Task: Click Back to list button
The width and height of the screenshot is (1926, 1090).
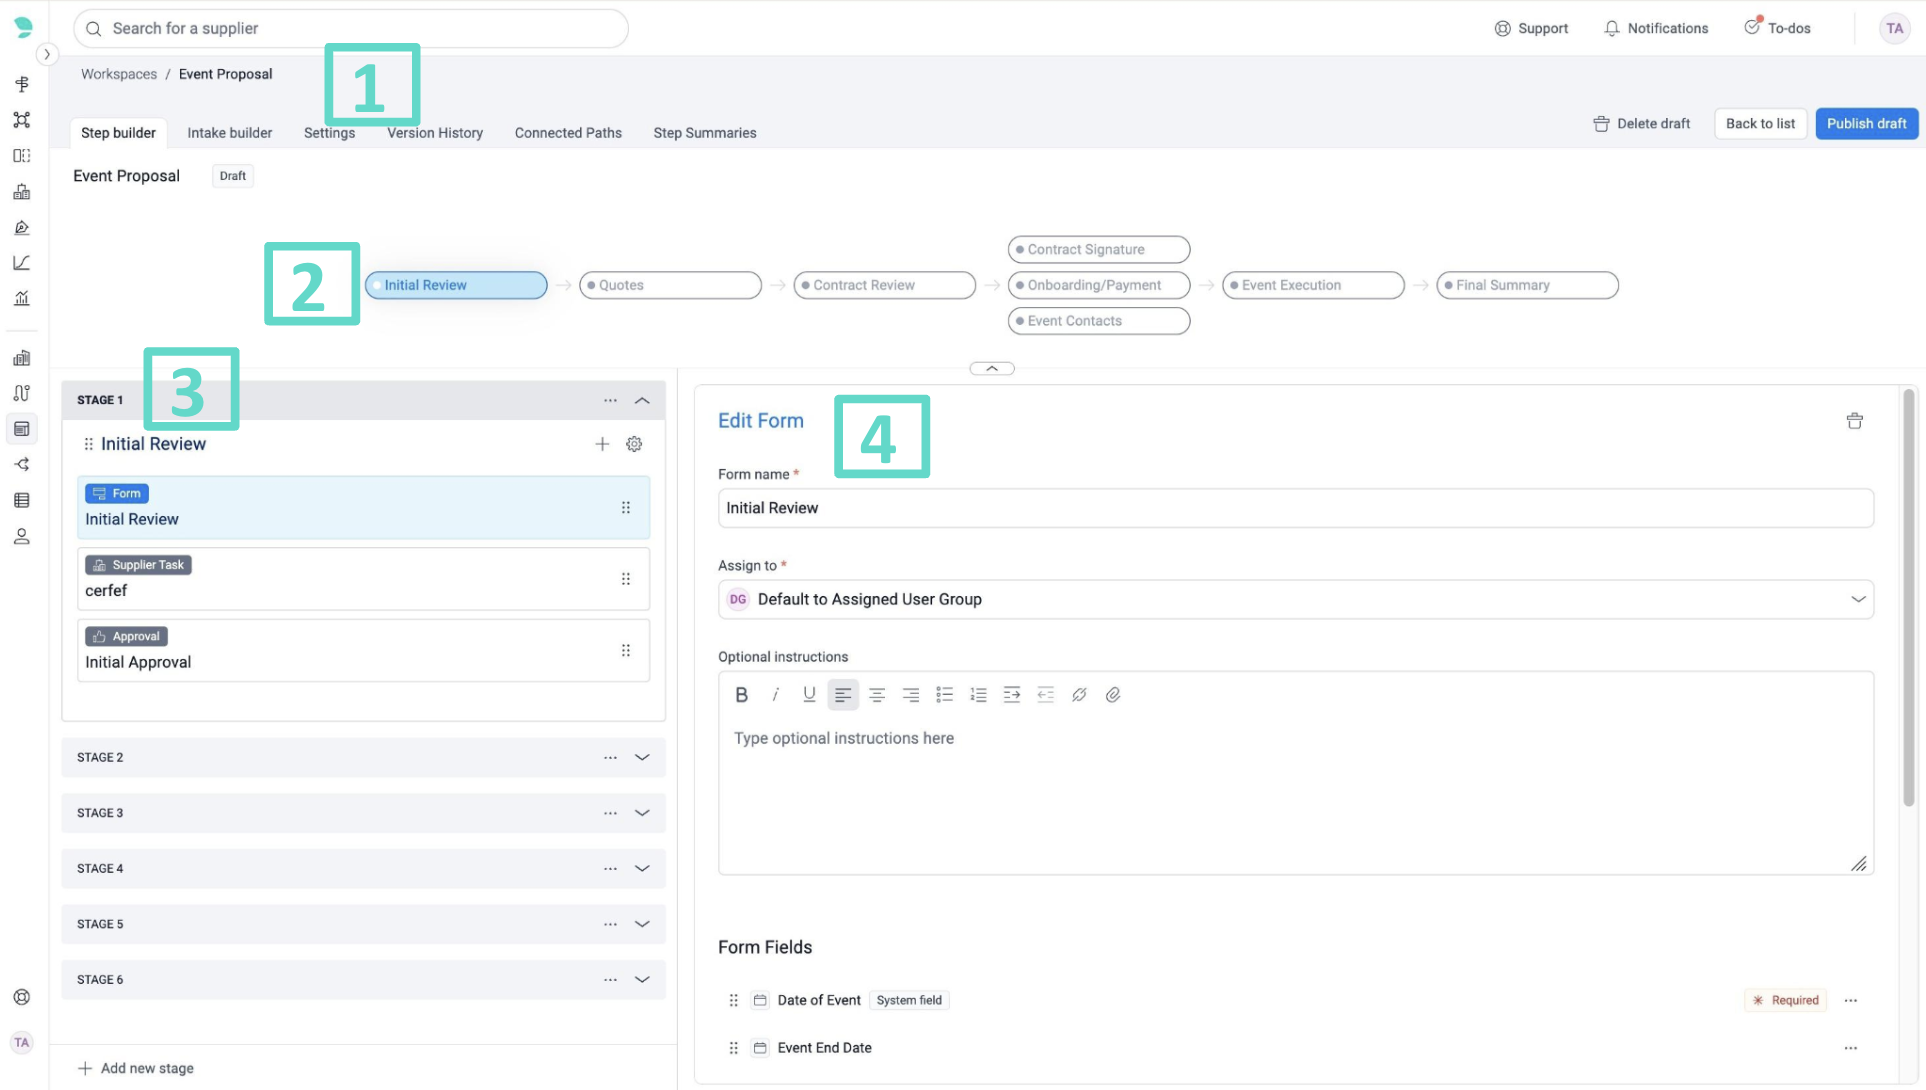Action: pyautogui.click(x=1760, y=124)
